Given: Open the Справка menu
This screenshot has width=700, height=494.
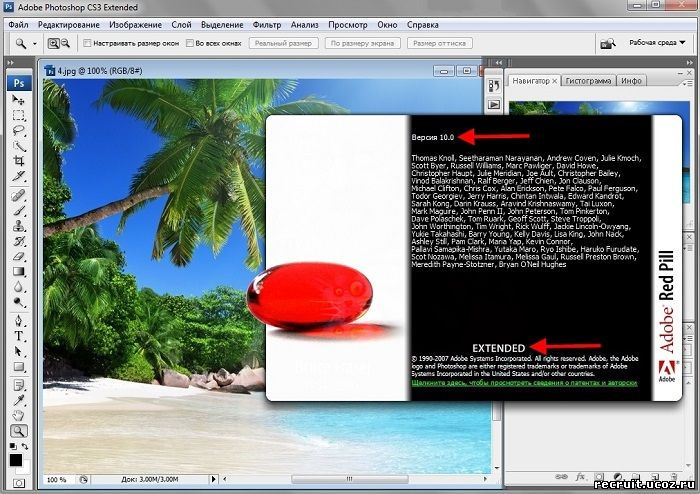Looking at the screenshot, I should 422,25.
